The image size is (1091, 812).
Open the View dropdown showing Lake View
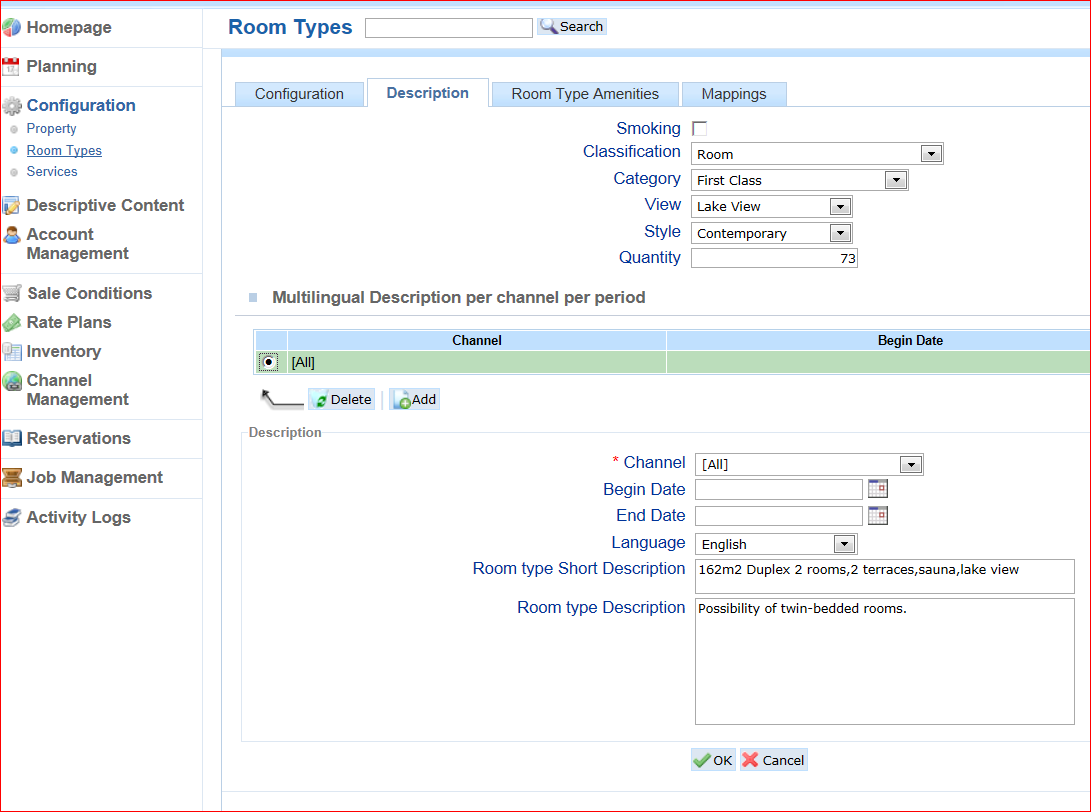click(839, 207)
